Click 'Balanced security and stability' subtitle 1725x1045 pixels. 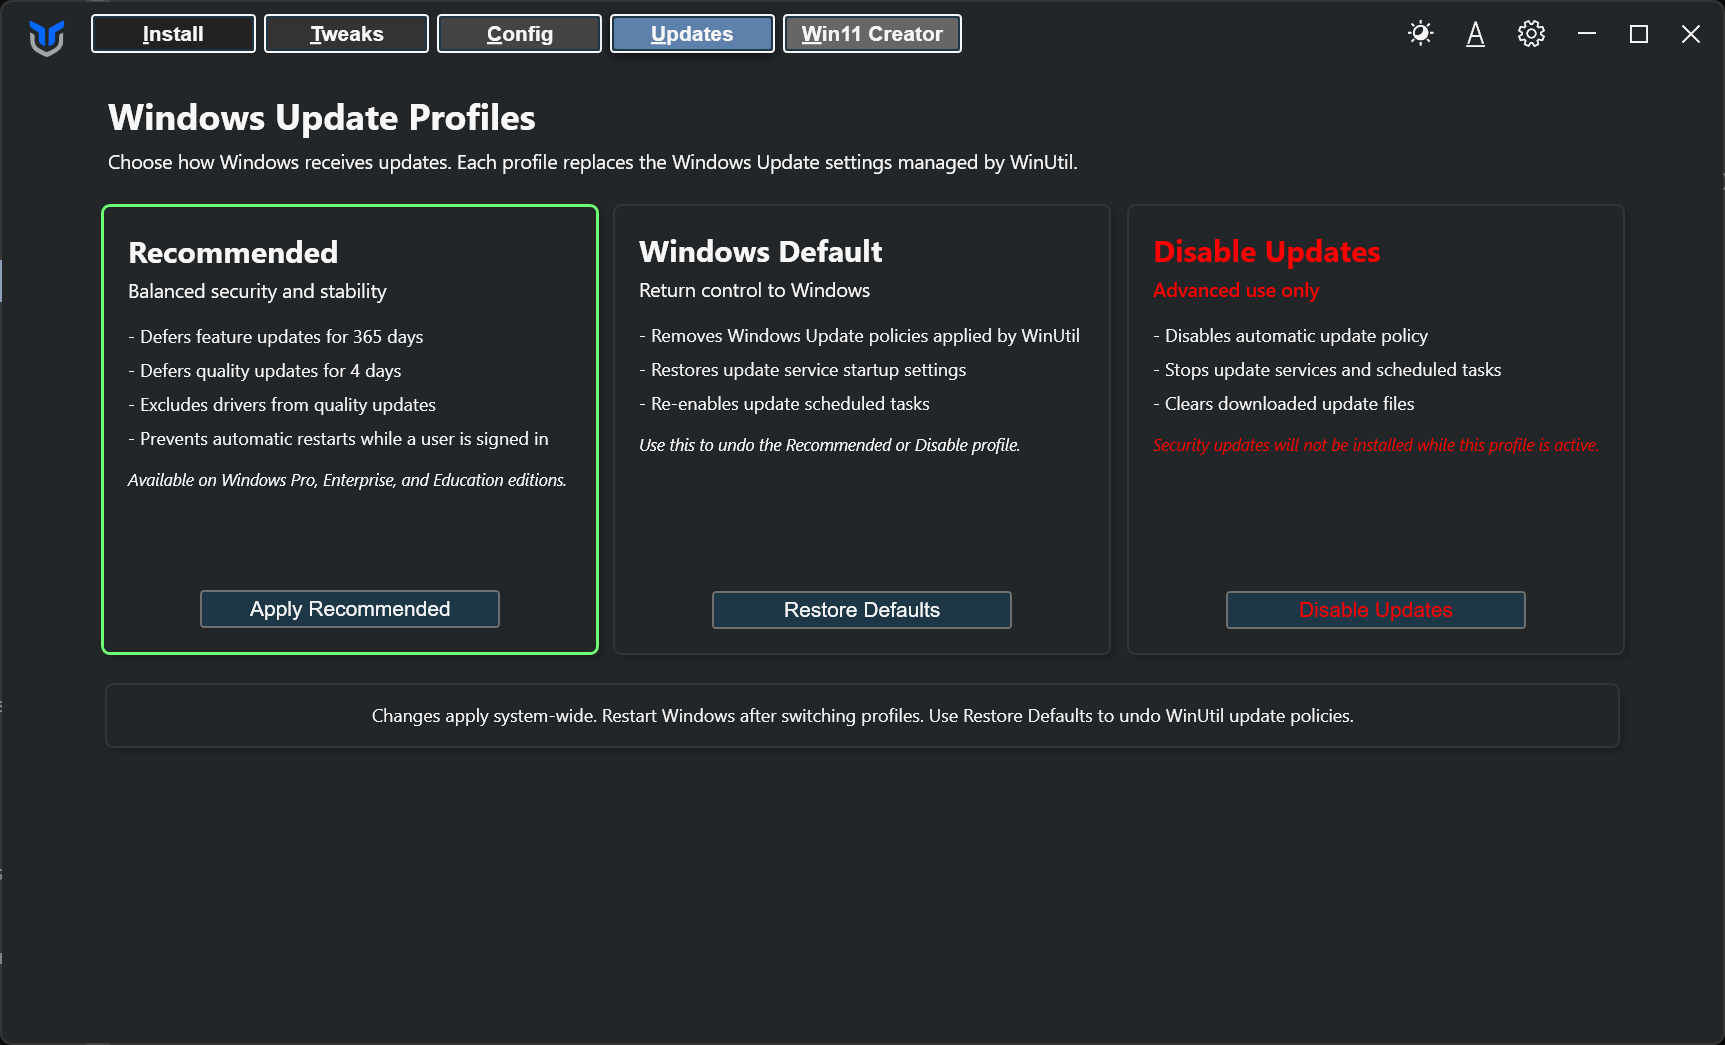[x=257, y=291]
